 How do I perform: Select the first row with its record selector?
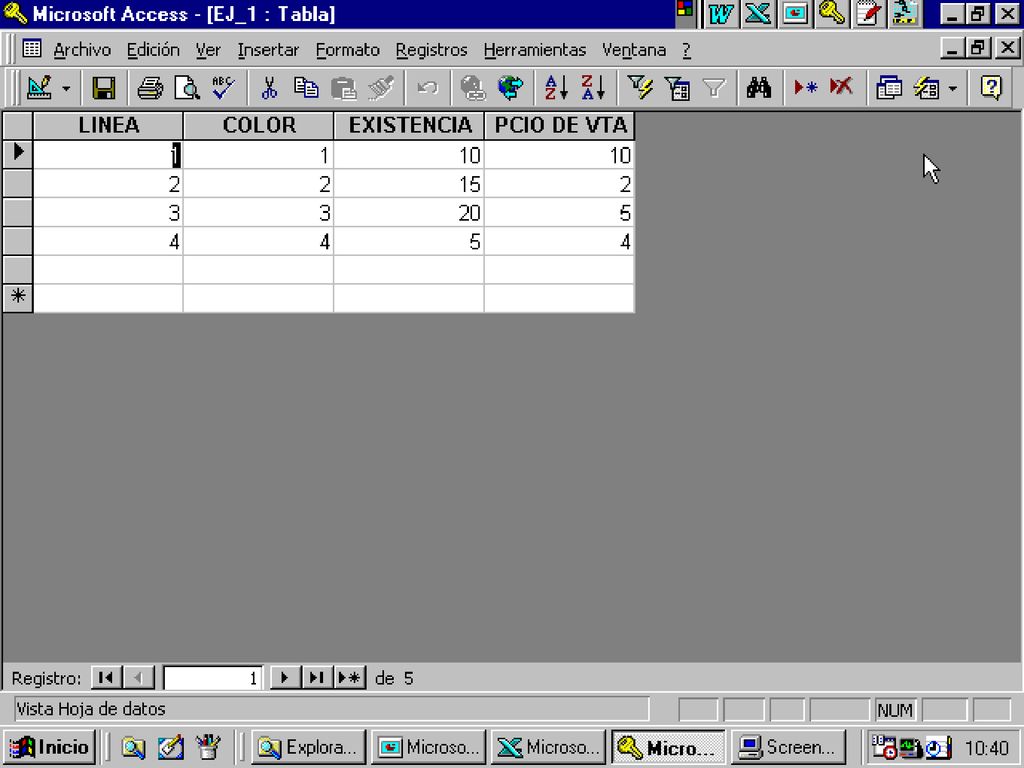[x=18, y=154]
